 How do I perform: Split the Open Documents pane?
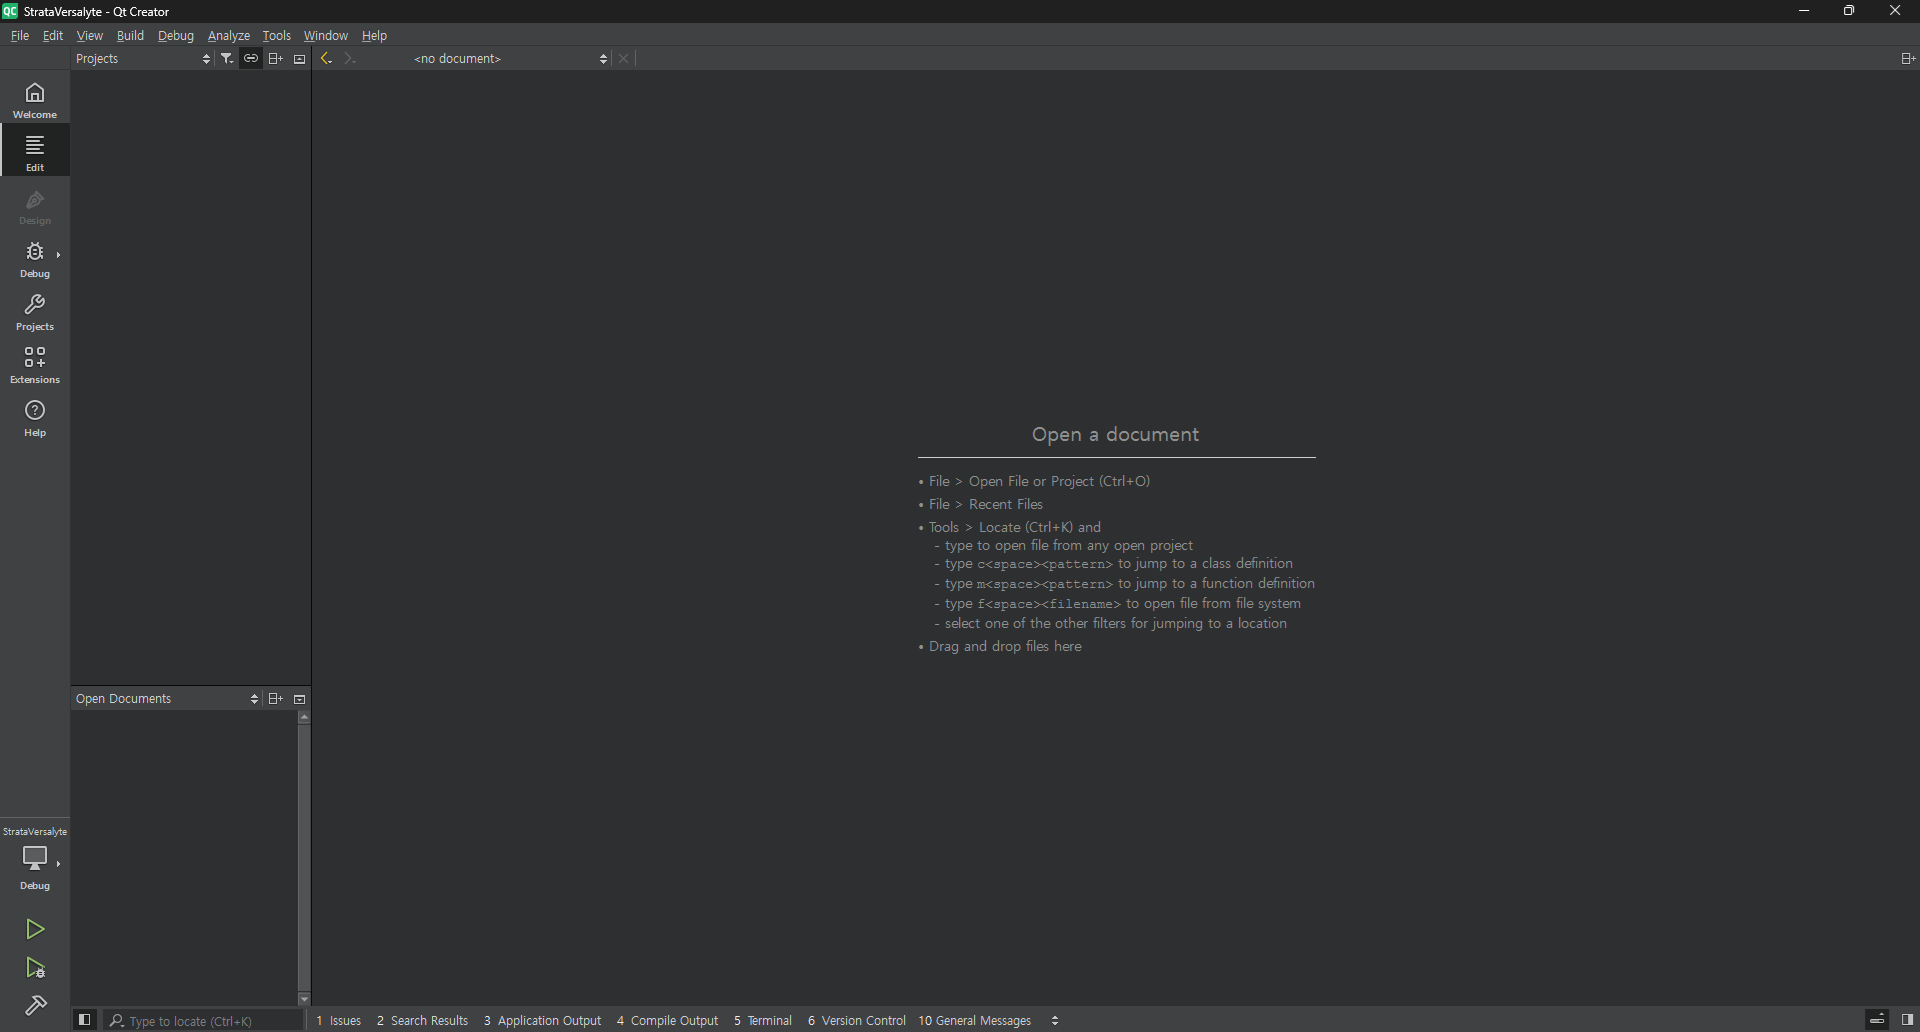276,699
